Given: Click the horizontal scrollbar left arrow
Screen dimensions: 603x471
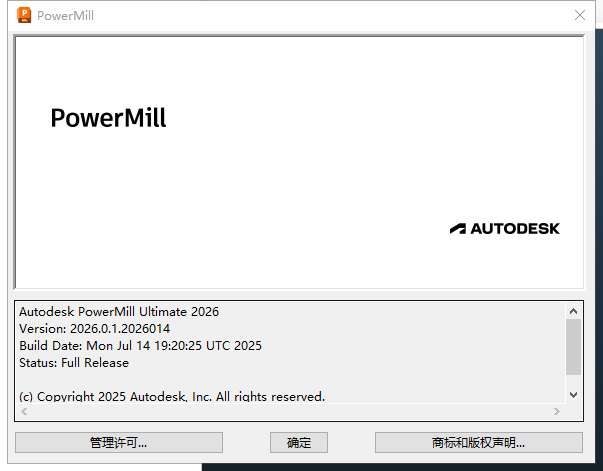Looking at the screenshot, I should pyautogui.click(x=24, y=411).
